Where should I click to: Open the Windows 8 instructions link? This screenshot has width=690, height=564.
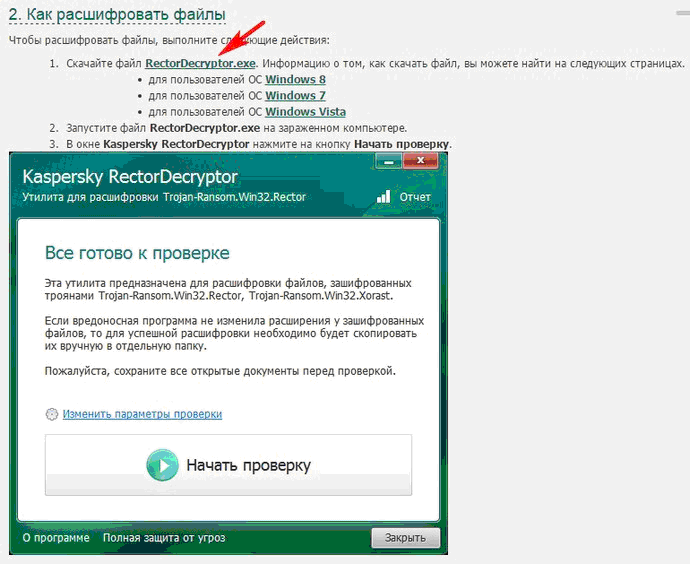coord(295,80)
